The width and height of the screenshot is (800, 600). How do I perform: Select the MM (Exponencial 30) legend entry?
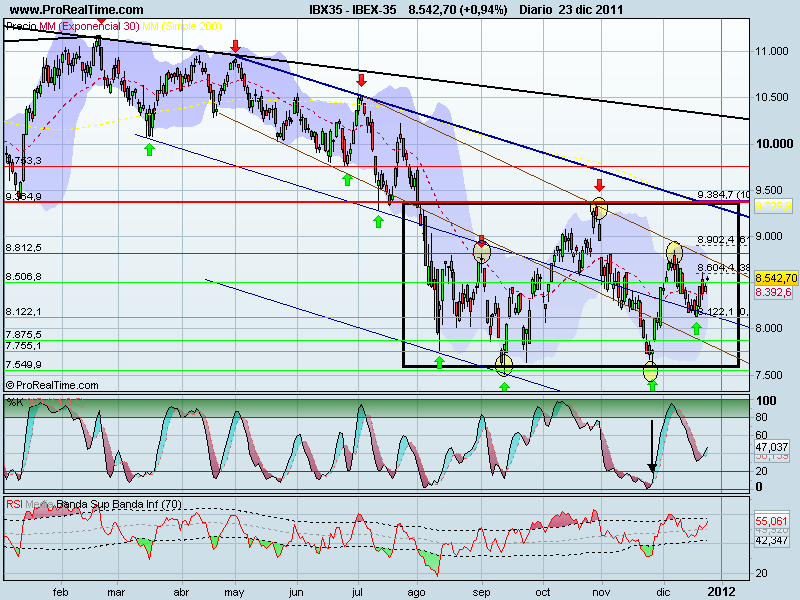tap(89, 26)
